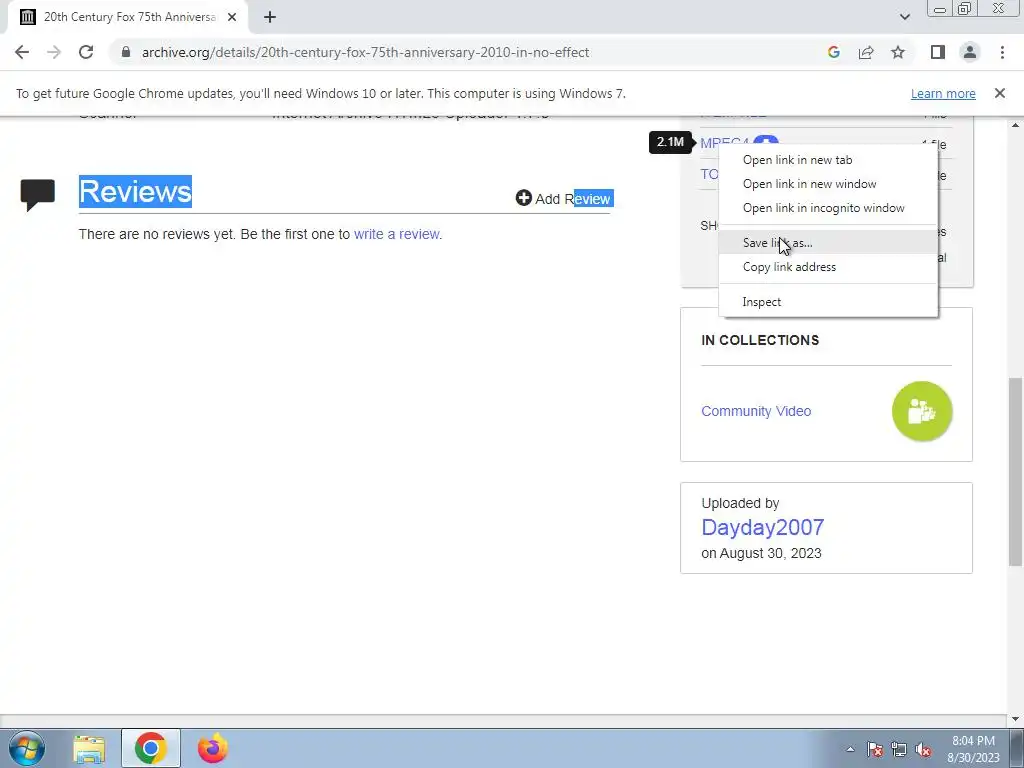Open File Explorer from the taskbar
Image resolution: width=1024 pixels, height=768 pixels.
point(89,748)
